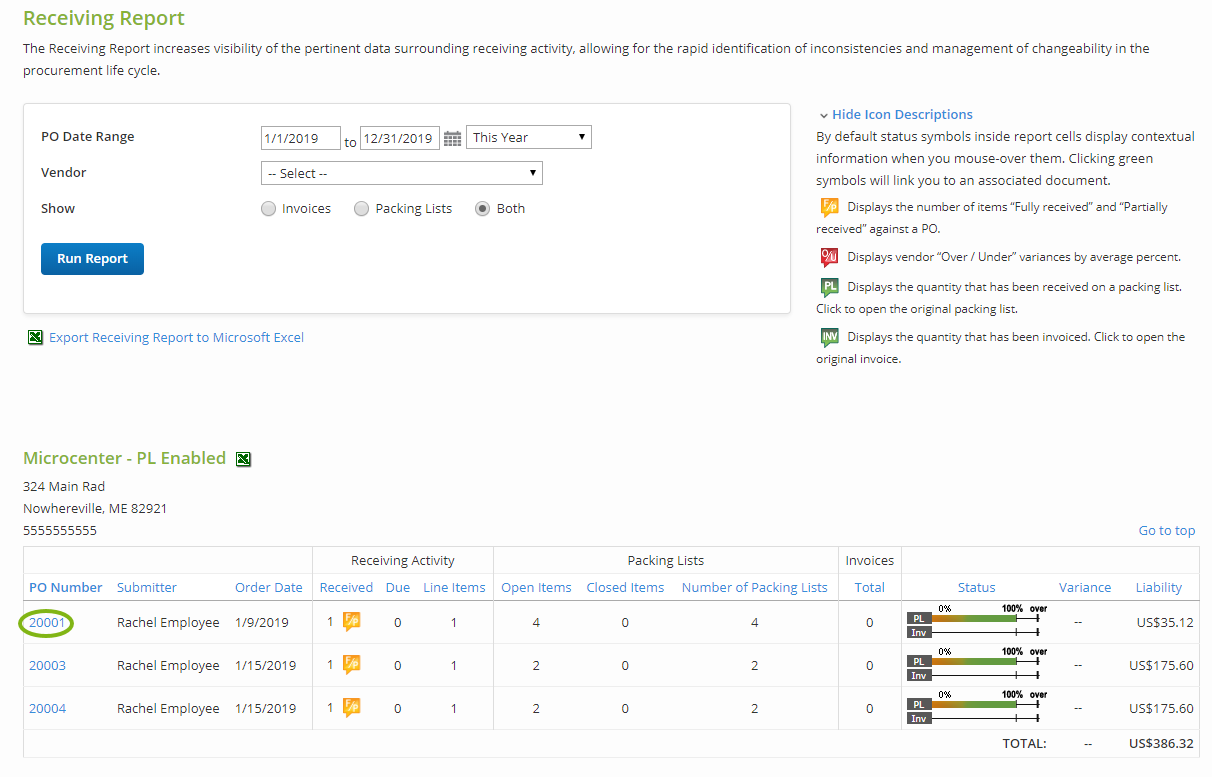Click the status progress bar for PO 20004

point(977,708)
